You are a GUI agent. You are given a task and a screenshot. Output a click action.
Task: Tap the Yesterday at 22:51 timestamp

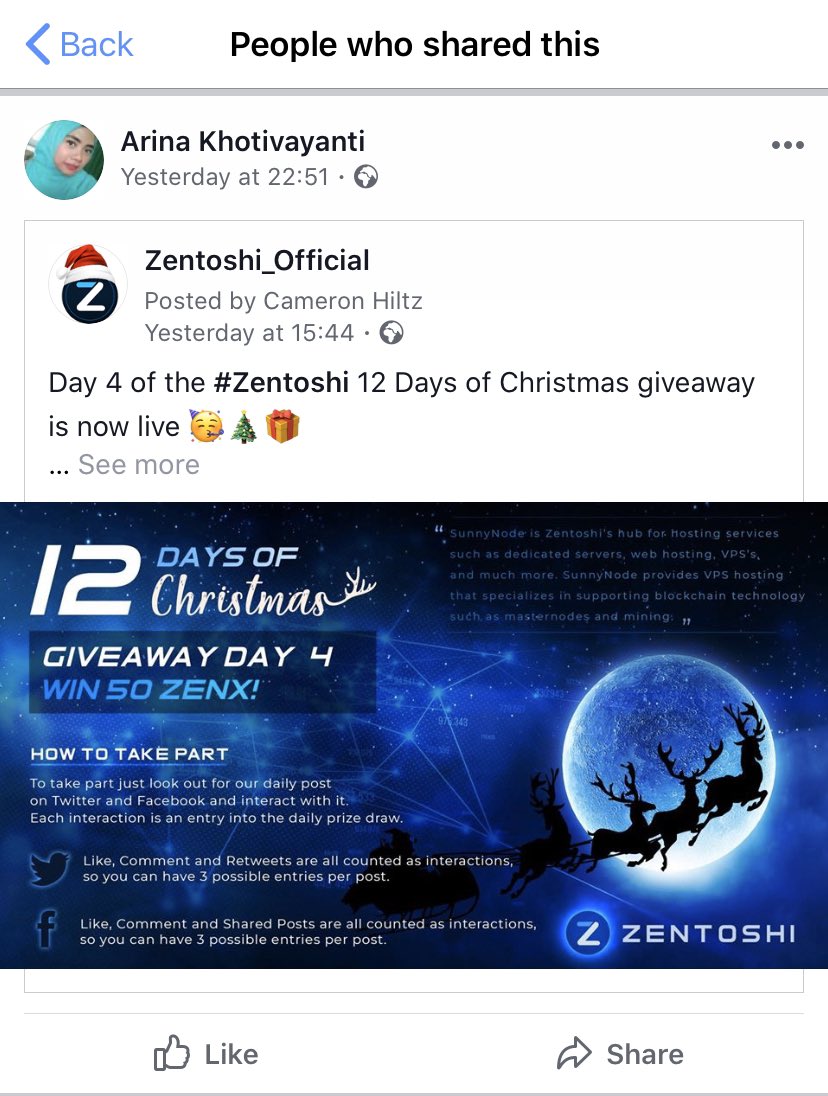point(225,177)
